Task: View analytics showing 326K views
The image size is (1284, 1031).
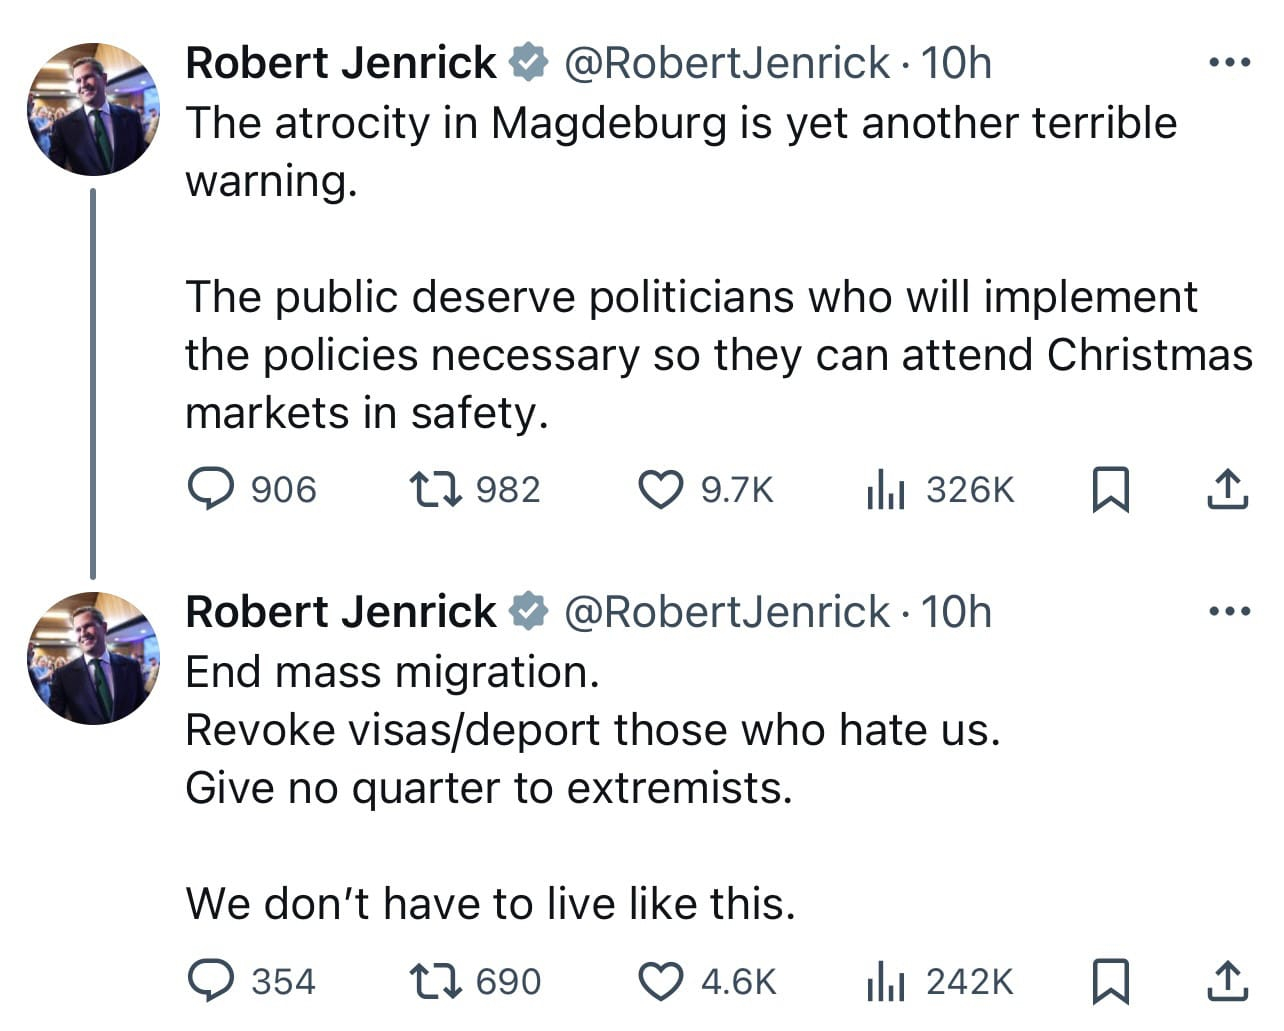Action: click(886, 490)
